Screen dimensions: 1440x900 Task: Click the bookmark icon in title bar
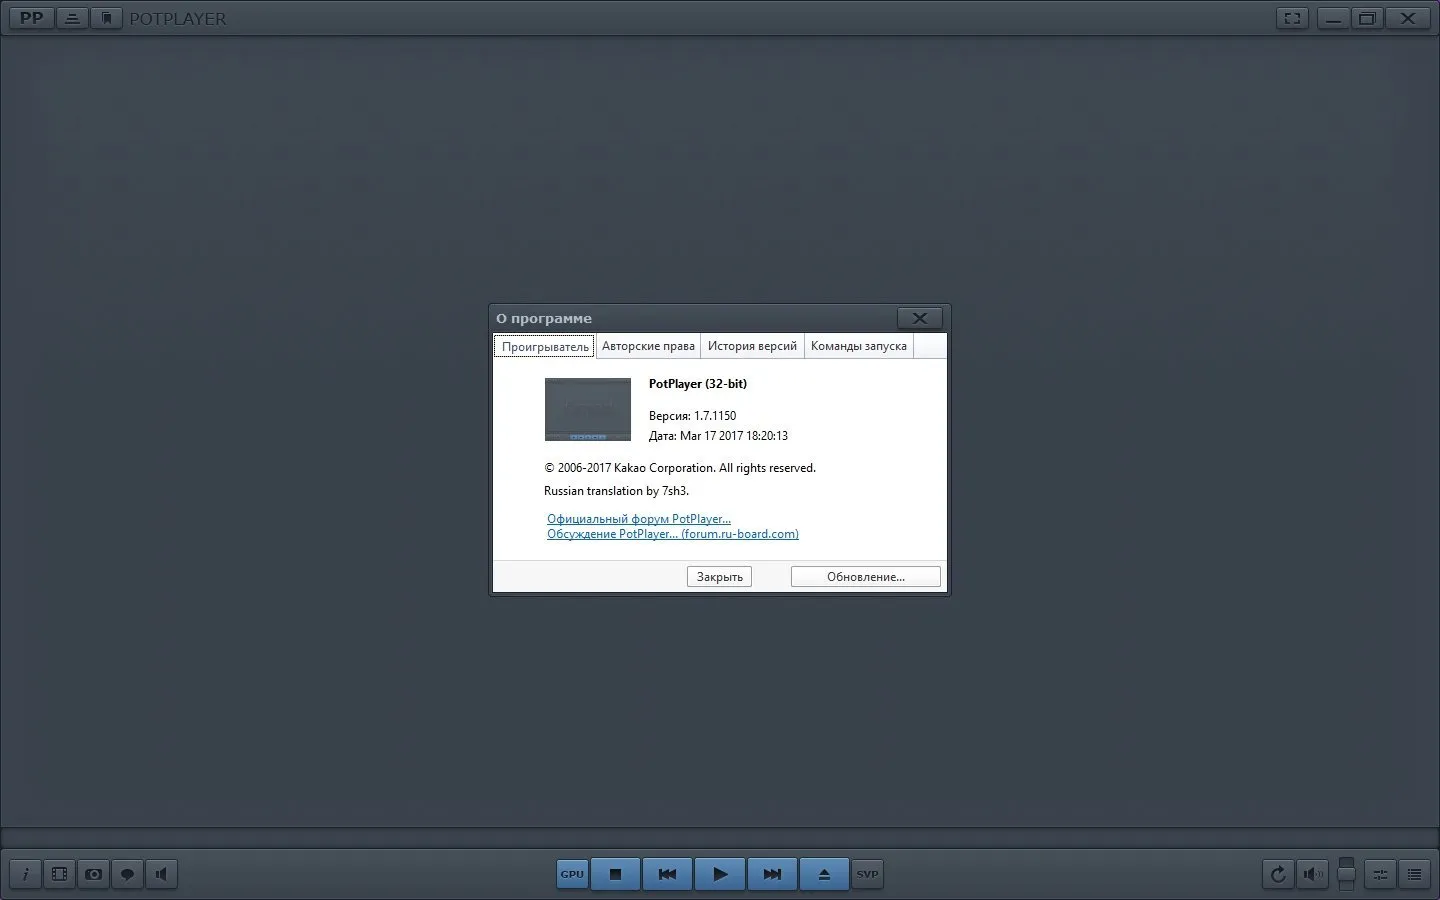click(106, 18)
